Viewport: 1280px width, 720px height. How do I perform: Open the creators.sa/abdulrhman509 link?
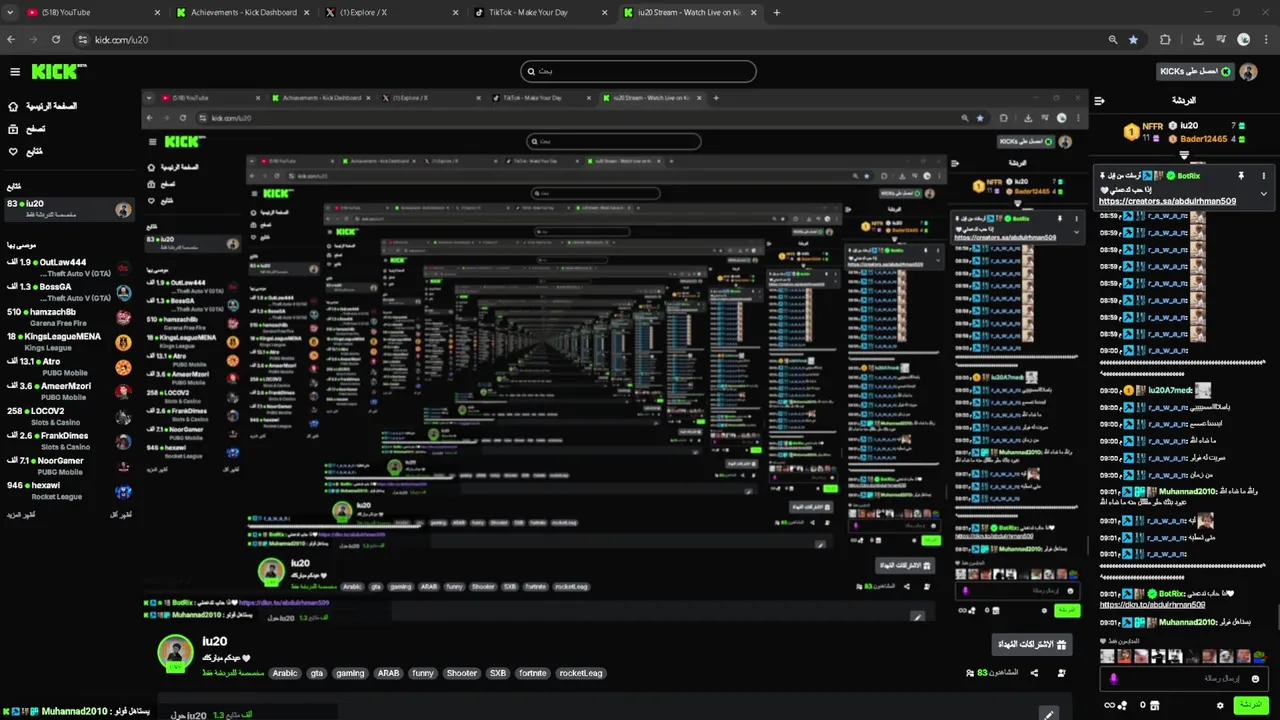(1167, 201)
